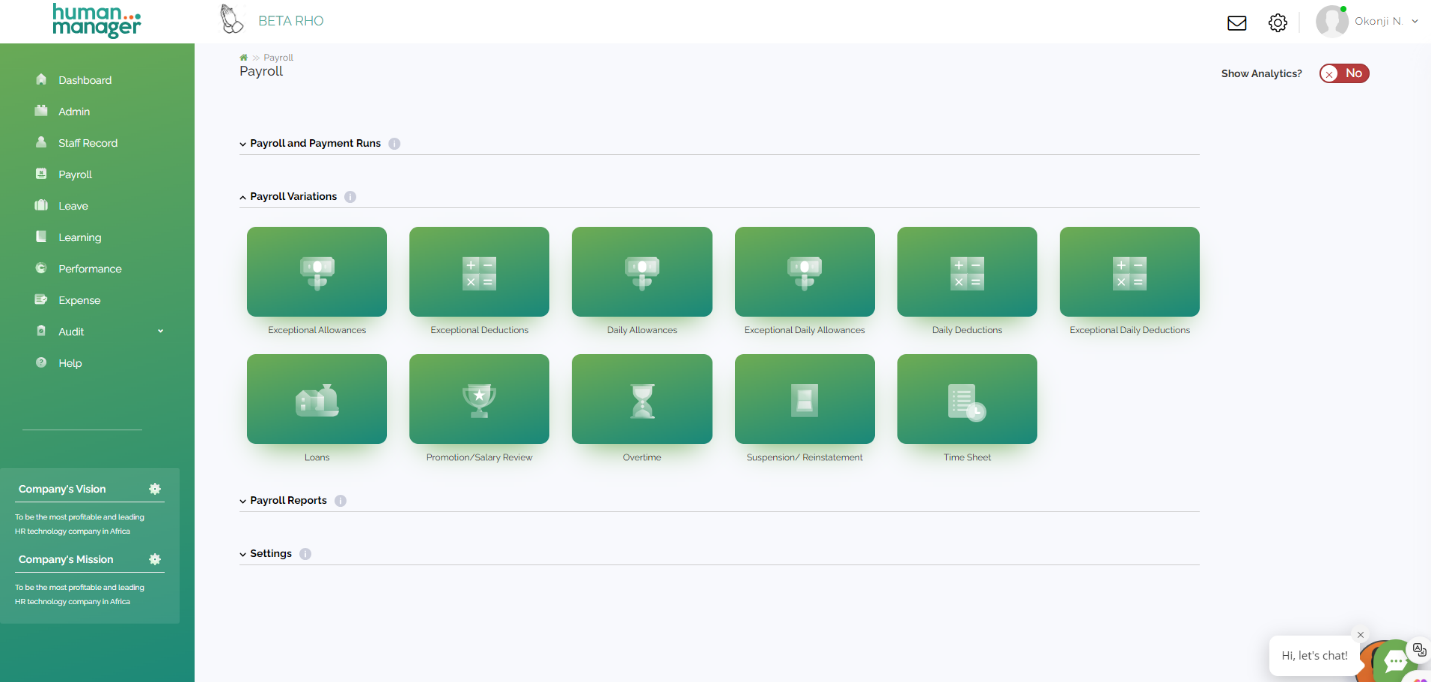Image resolution: width=1431 pixels, height=682 pixels.
Task: Collapse the Payroll Variations section
Action: tap(293, 197)
